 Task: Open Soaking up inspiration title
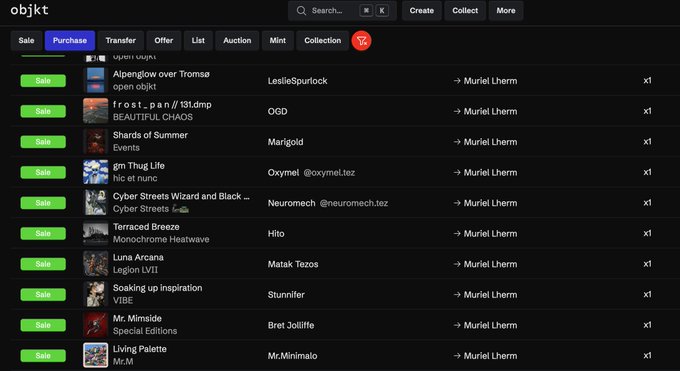pos(157,288)
